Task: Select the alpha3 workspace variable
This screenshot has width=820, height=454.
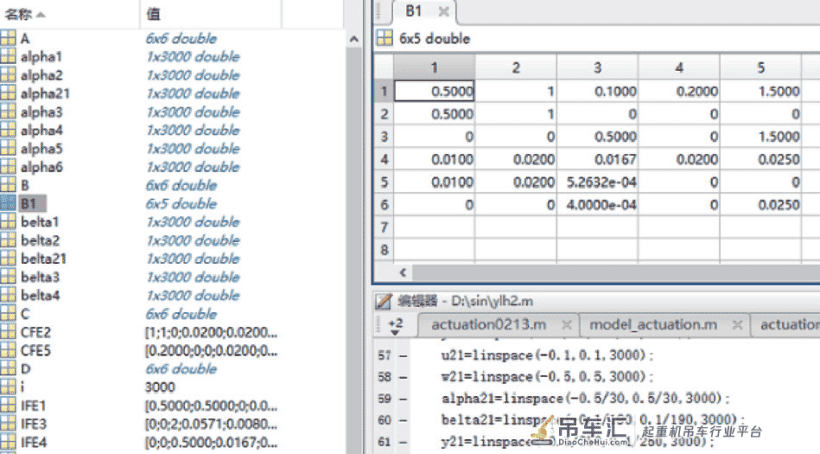Action: click(x=42, y=112)
